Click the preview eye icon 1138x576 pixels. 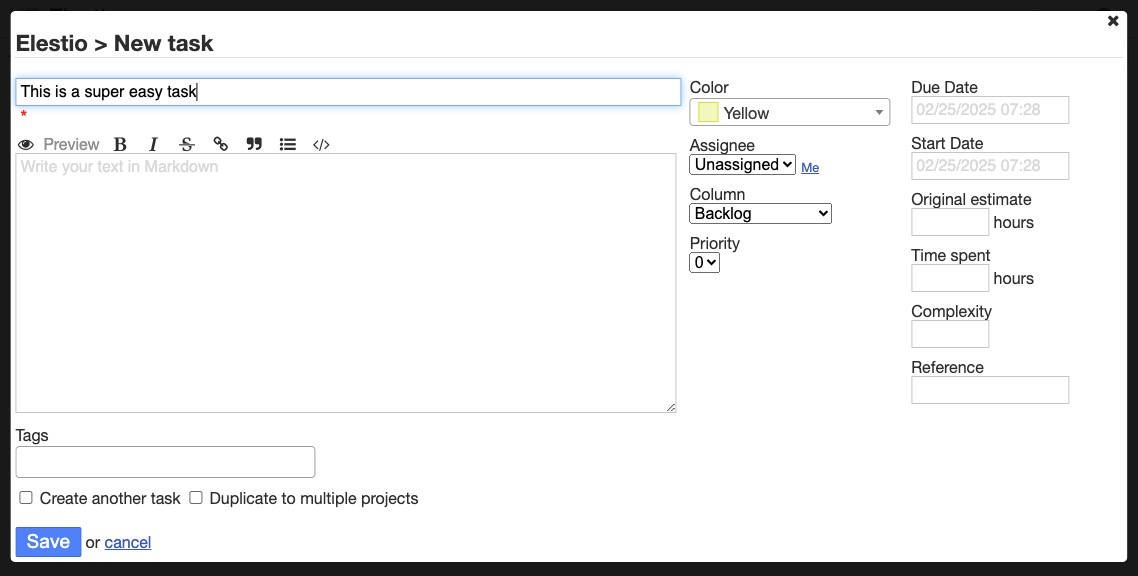[25, 144]
